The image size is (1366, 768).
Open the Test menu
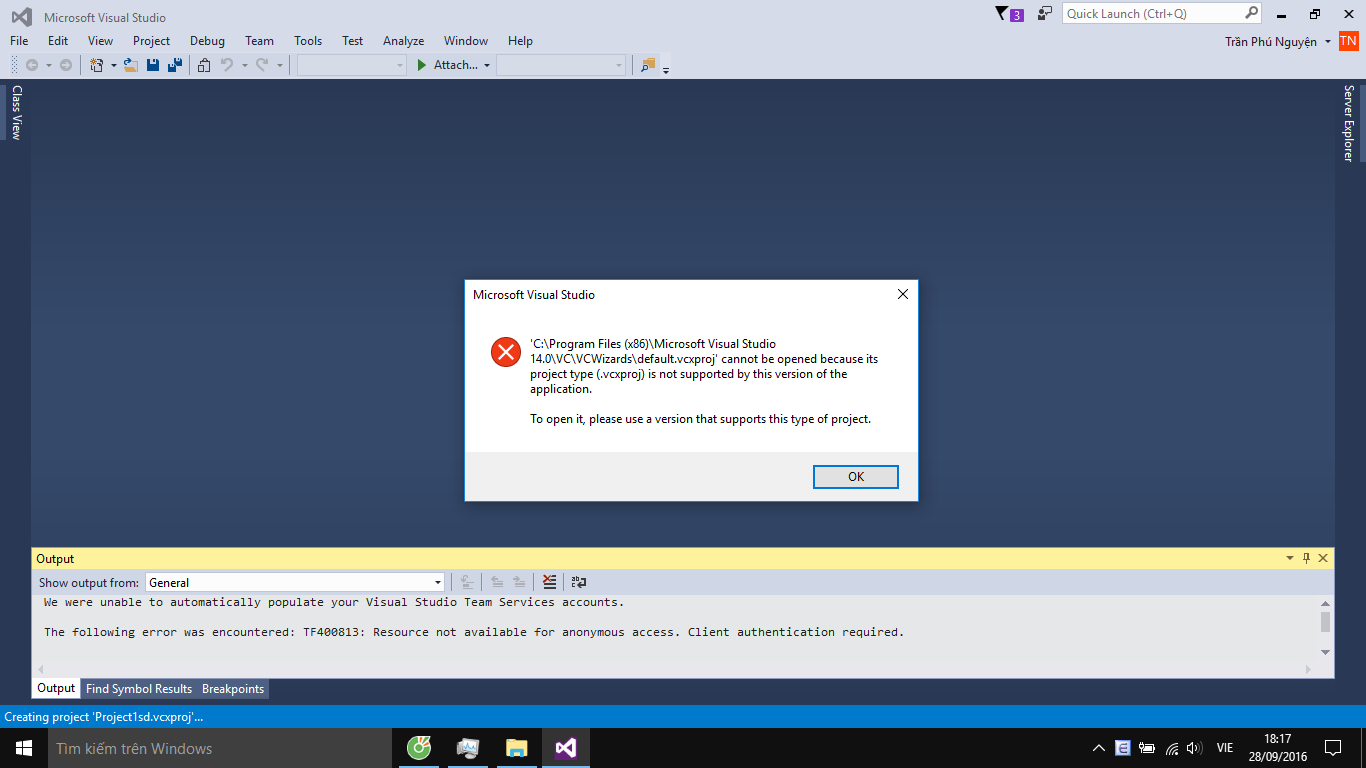352,41
